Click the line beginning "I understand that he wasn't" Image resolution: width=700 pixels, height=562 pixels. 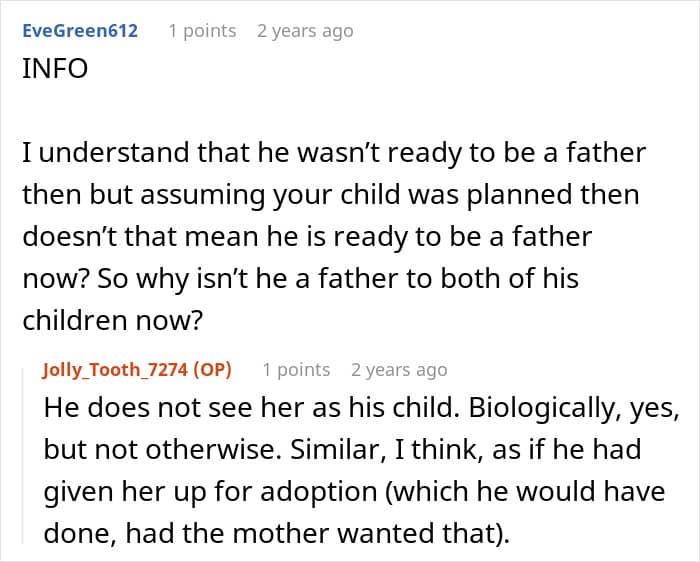click(x=334, y=154)
